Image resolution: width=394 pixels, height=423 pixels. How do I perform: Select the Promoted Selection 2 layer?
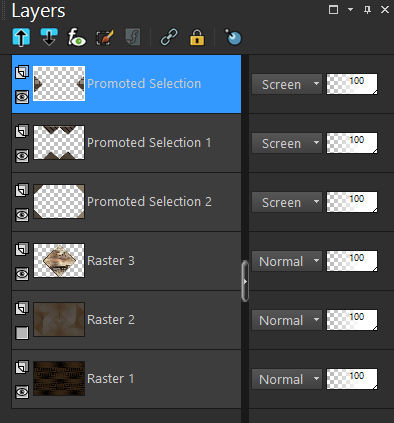126,202
